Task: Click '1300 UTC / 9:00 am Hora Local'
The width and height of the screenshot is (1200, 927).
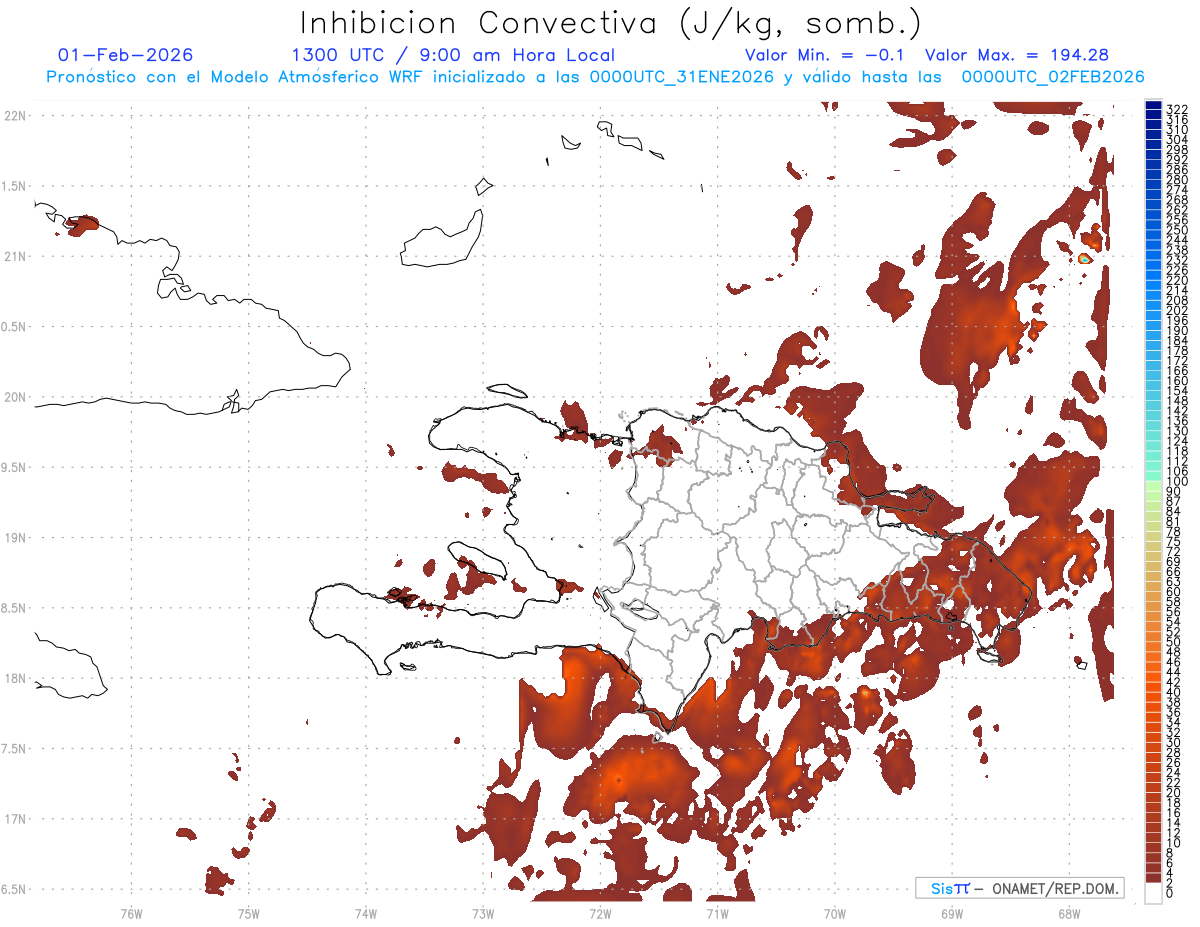Action: tap(453, 55)
